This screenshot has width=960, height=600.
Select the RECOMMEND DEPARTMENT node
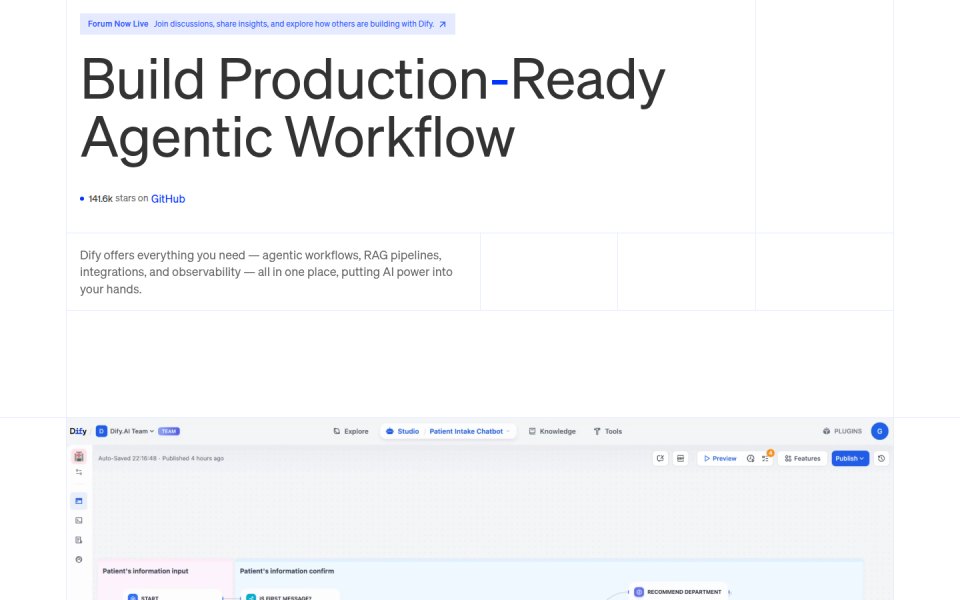[x=678, y=591]
